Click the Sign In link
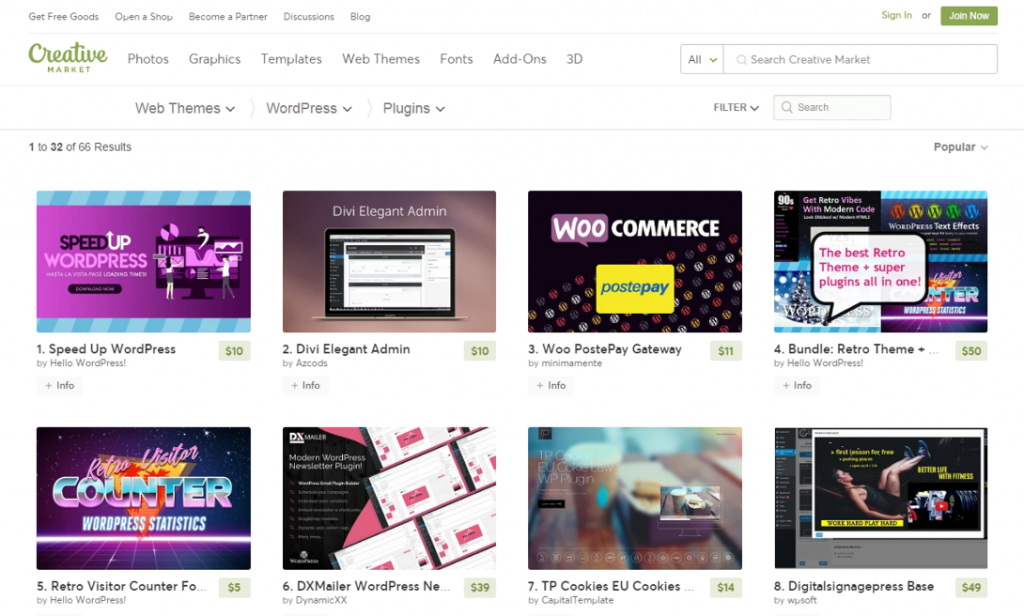The image size is (1024, 616). coord(897,15)
